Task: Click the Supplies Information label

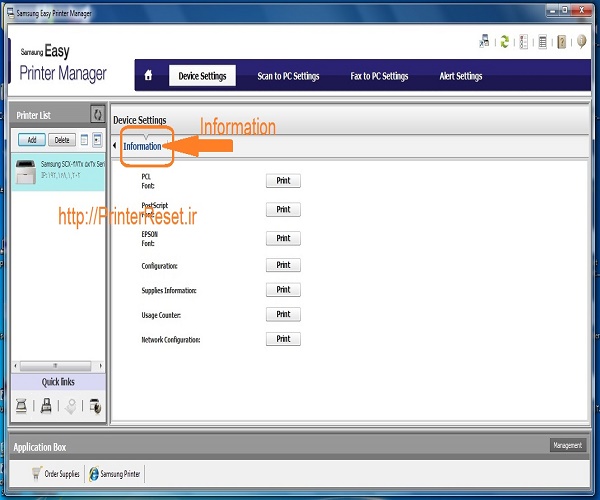Action: 169,290
